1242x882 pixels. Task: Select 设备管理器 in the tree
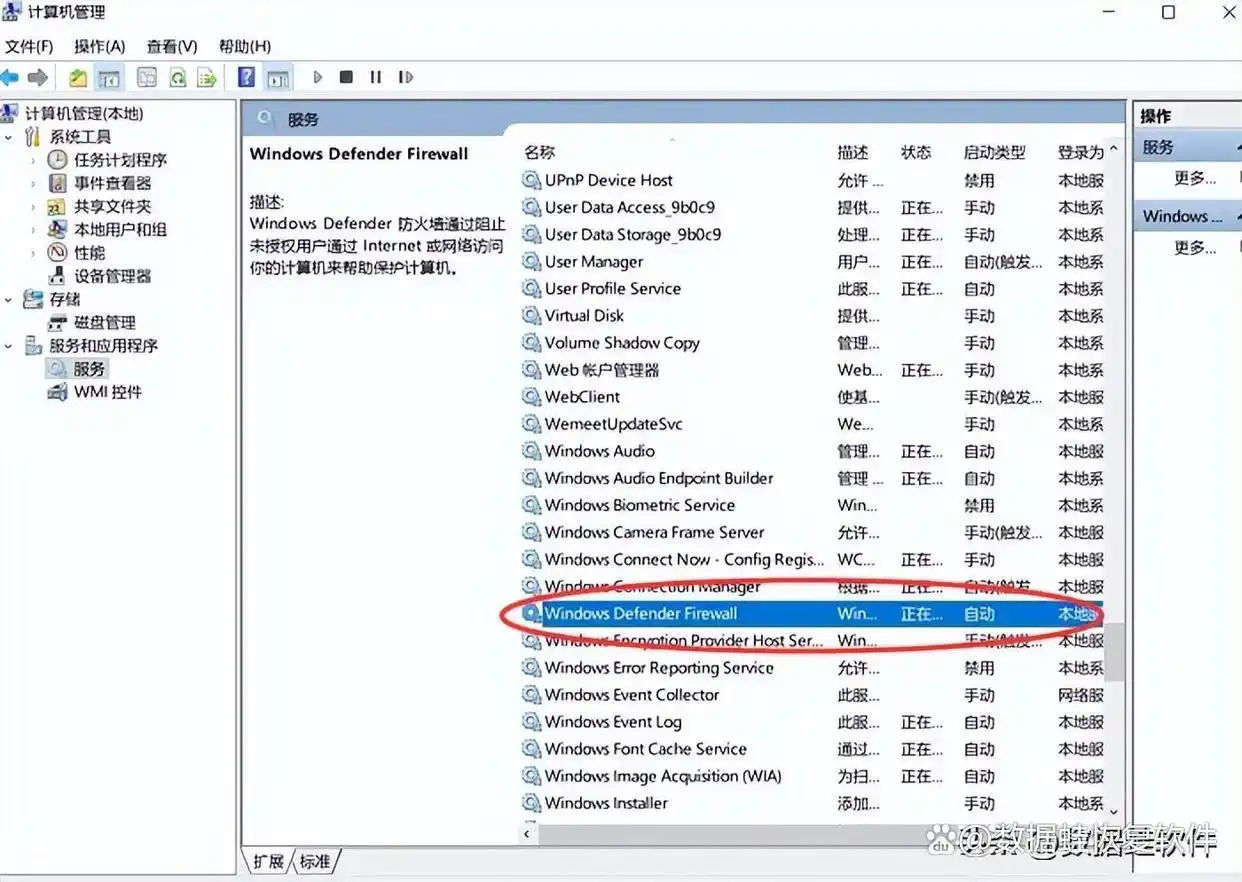point(112,276)
